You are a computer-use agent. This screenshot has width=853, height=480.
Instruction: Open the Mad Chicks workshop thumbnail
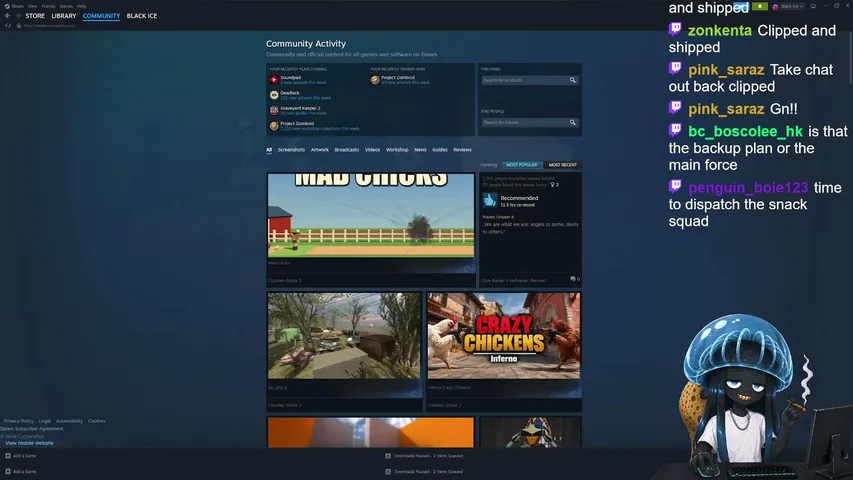tap(371, 215)
